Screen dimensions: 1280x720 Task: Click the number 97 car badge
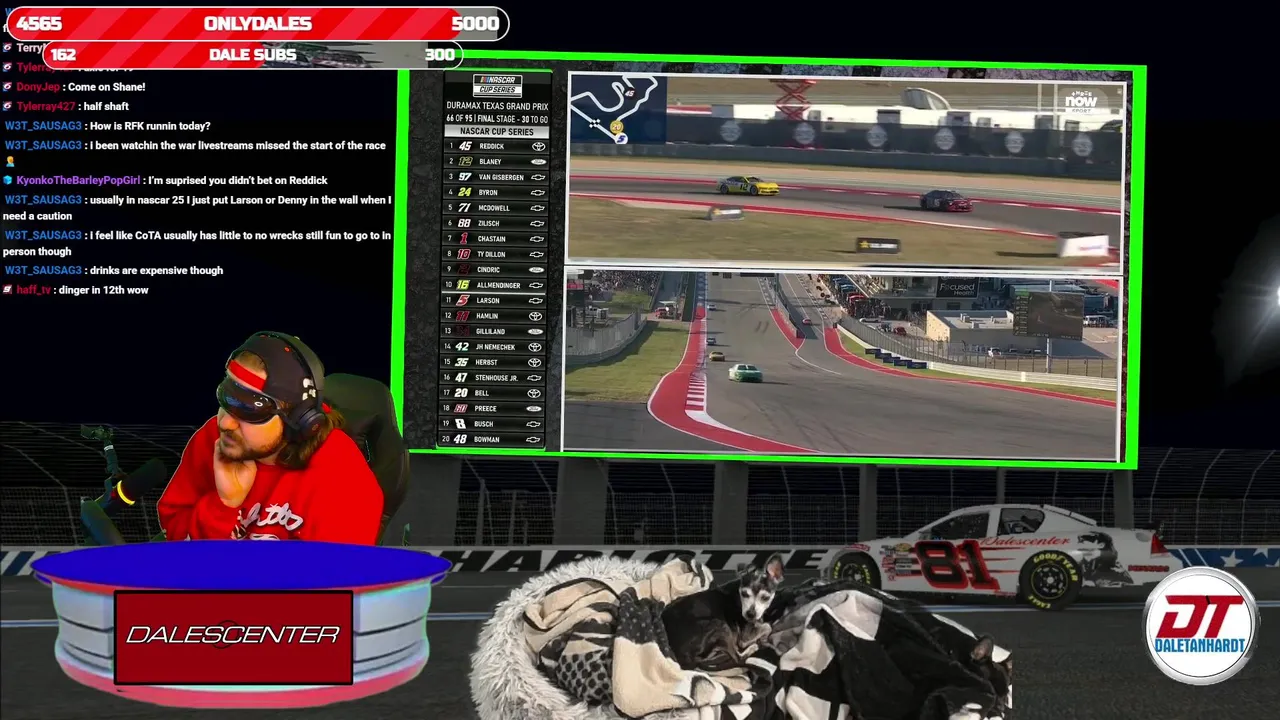[x=464, y=177]
